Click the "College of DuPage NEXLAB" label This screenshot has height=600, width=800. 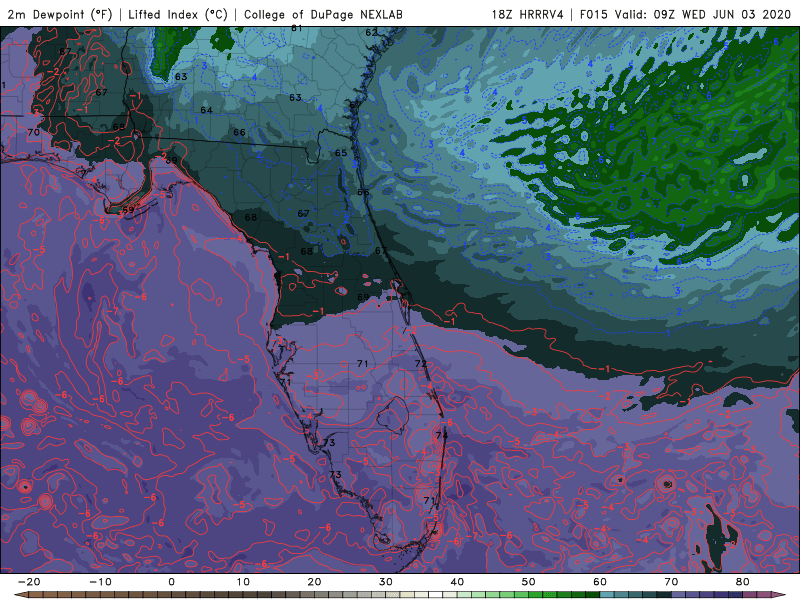click(x=323, y=14)
